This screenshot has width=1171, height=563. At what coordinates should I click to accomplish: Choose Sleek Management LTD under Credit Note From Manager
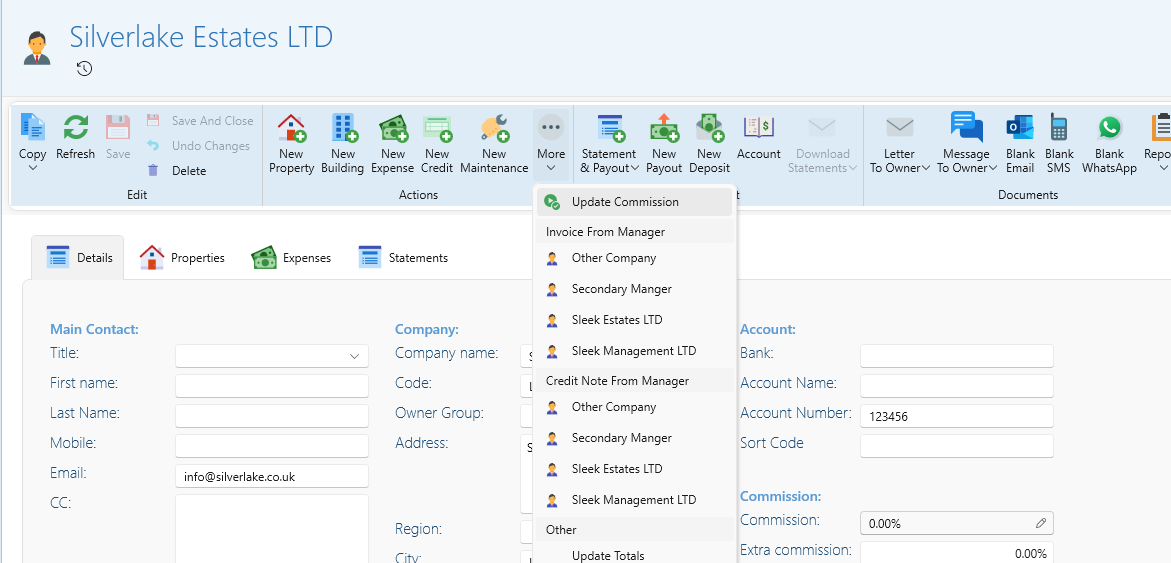(x=634, y=500)
